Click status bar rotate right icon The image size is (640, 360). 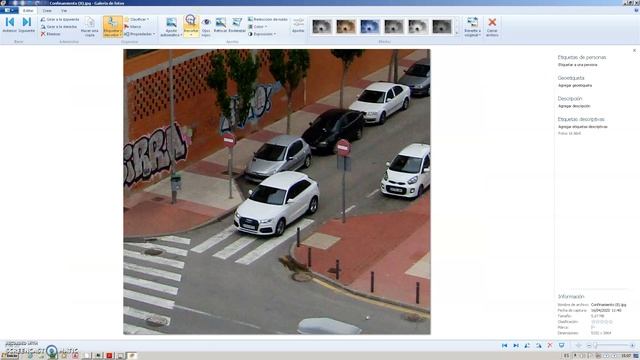coord(538,345)
